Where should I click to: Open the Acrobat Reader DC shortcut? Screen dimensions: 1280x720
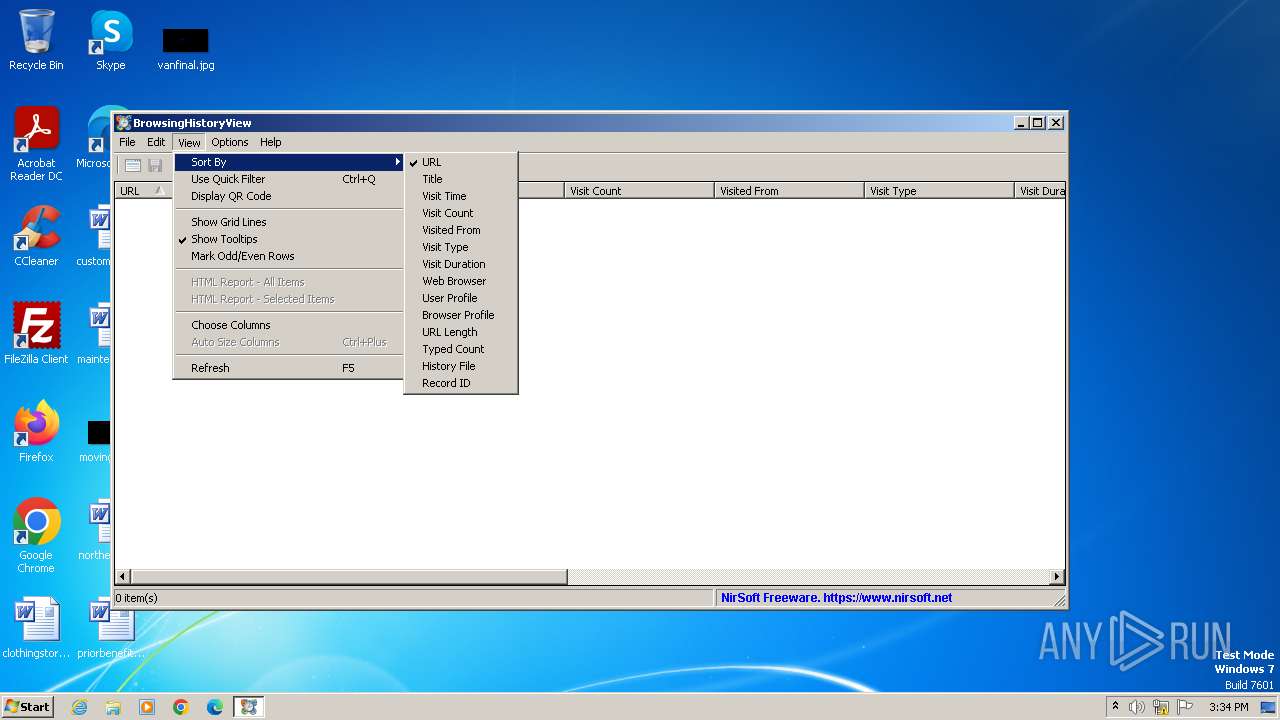pos(36,144)
